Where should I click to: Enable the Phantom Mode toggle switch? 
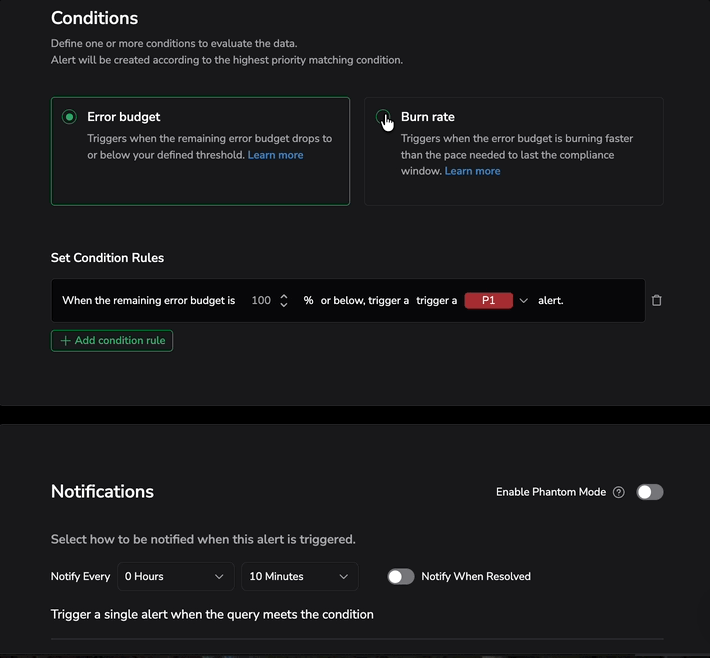[650, 492]
